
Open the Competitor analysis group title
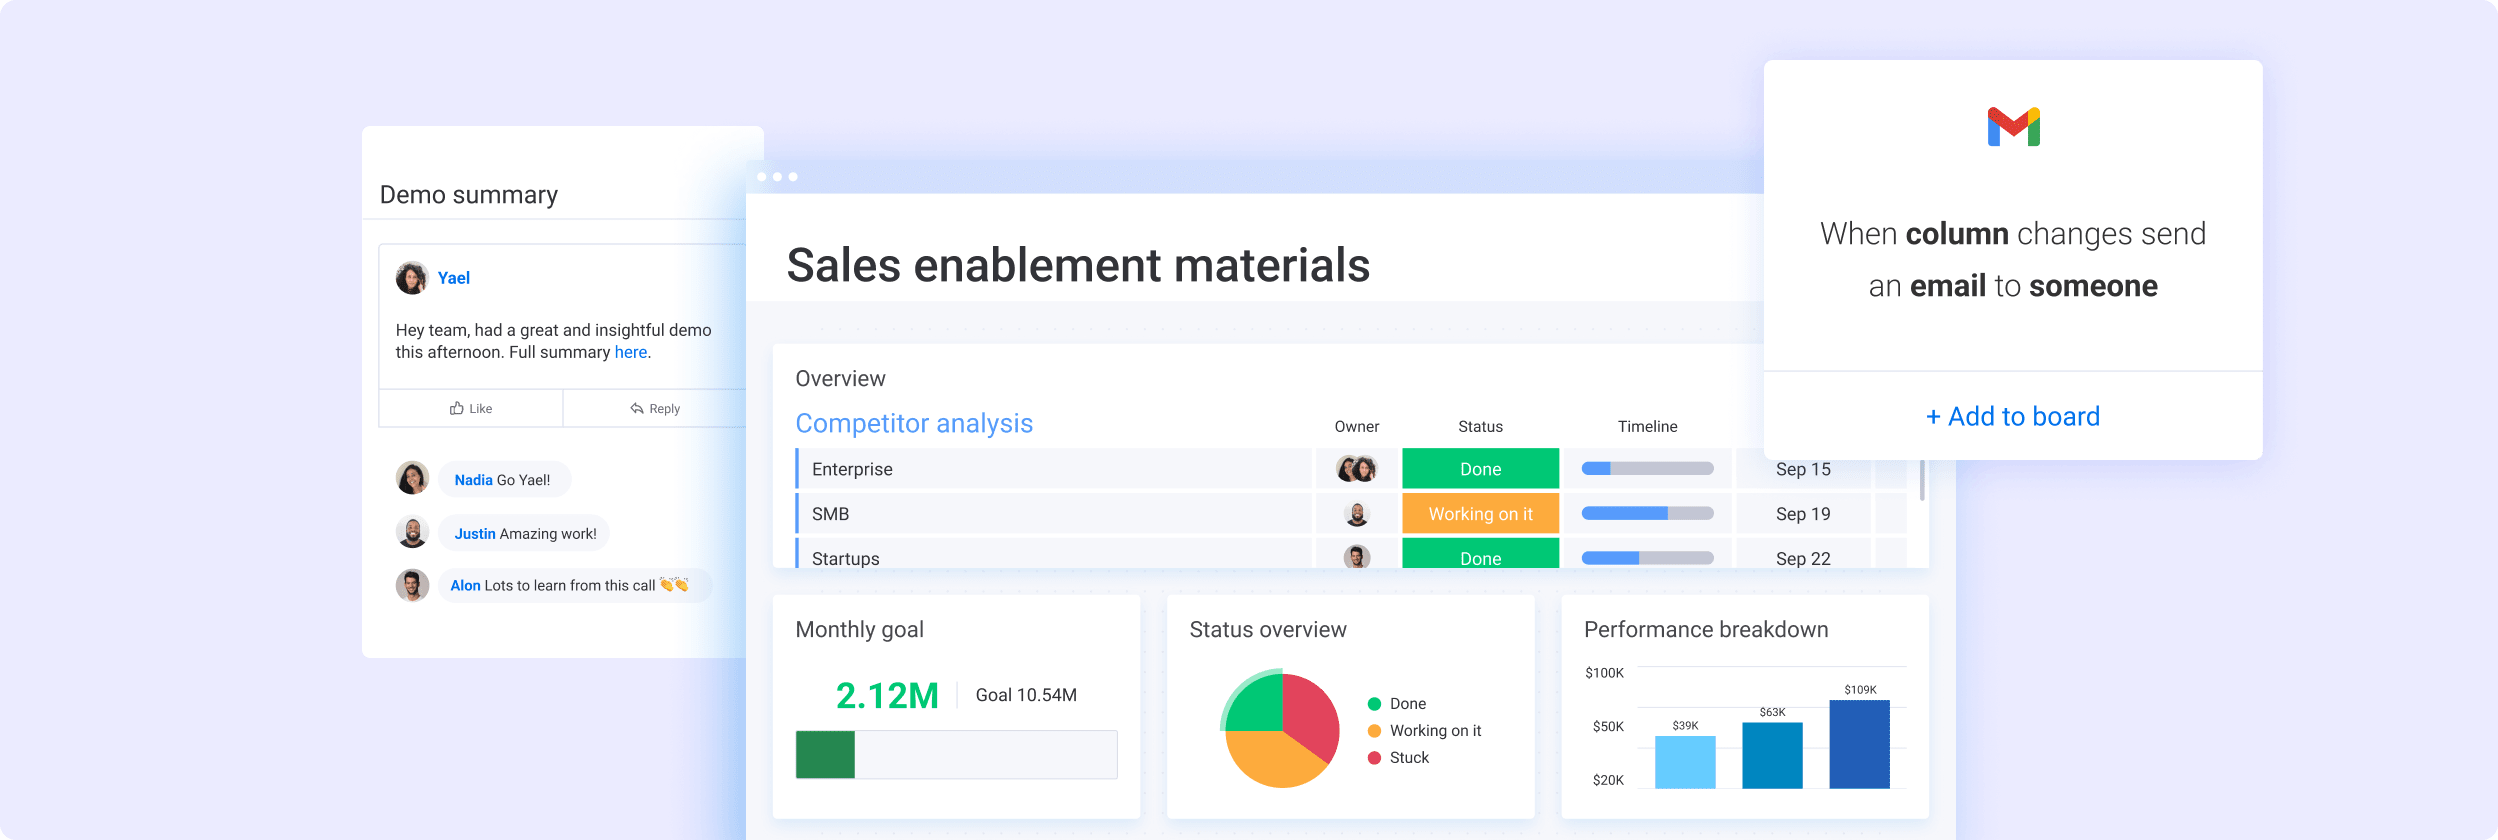click(914, 423)
